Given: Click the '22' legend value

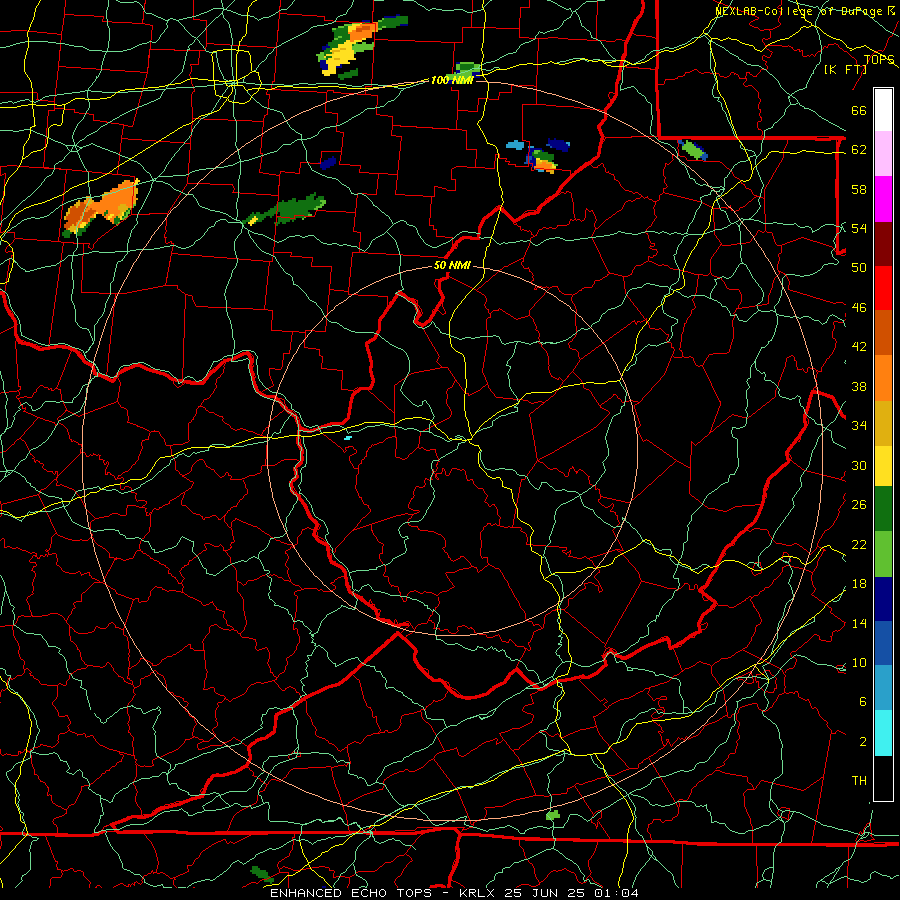Looking at the screenshot, I should pyautogui.click(x=859, y=544).
